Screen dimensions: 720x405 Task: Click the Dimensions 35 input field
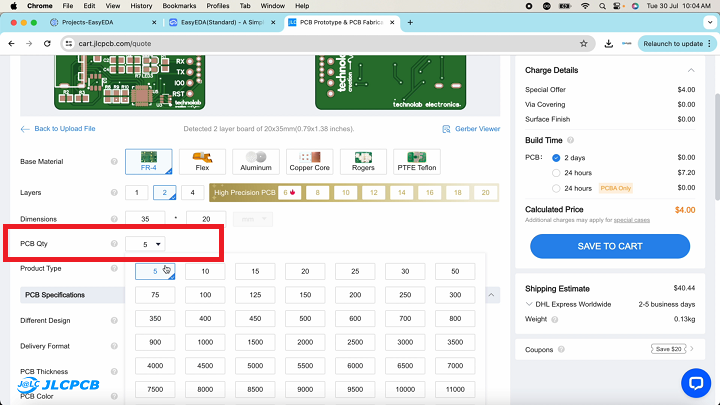point(145,219)
